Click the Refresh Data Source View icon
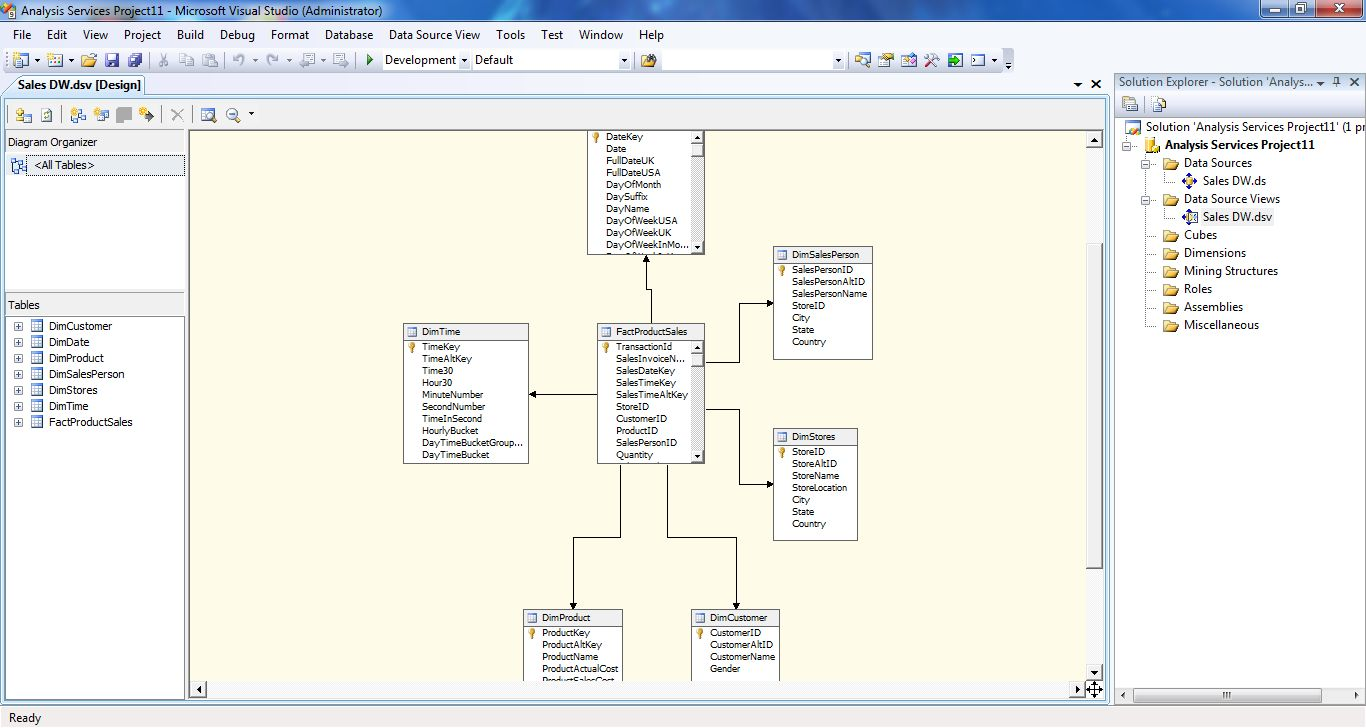Viewport: 1366px width, 728px height. click(46, 115)
